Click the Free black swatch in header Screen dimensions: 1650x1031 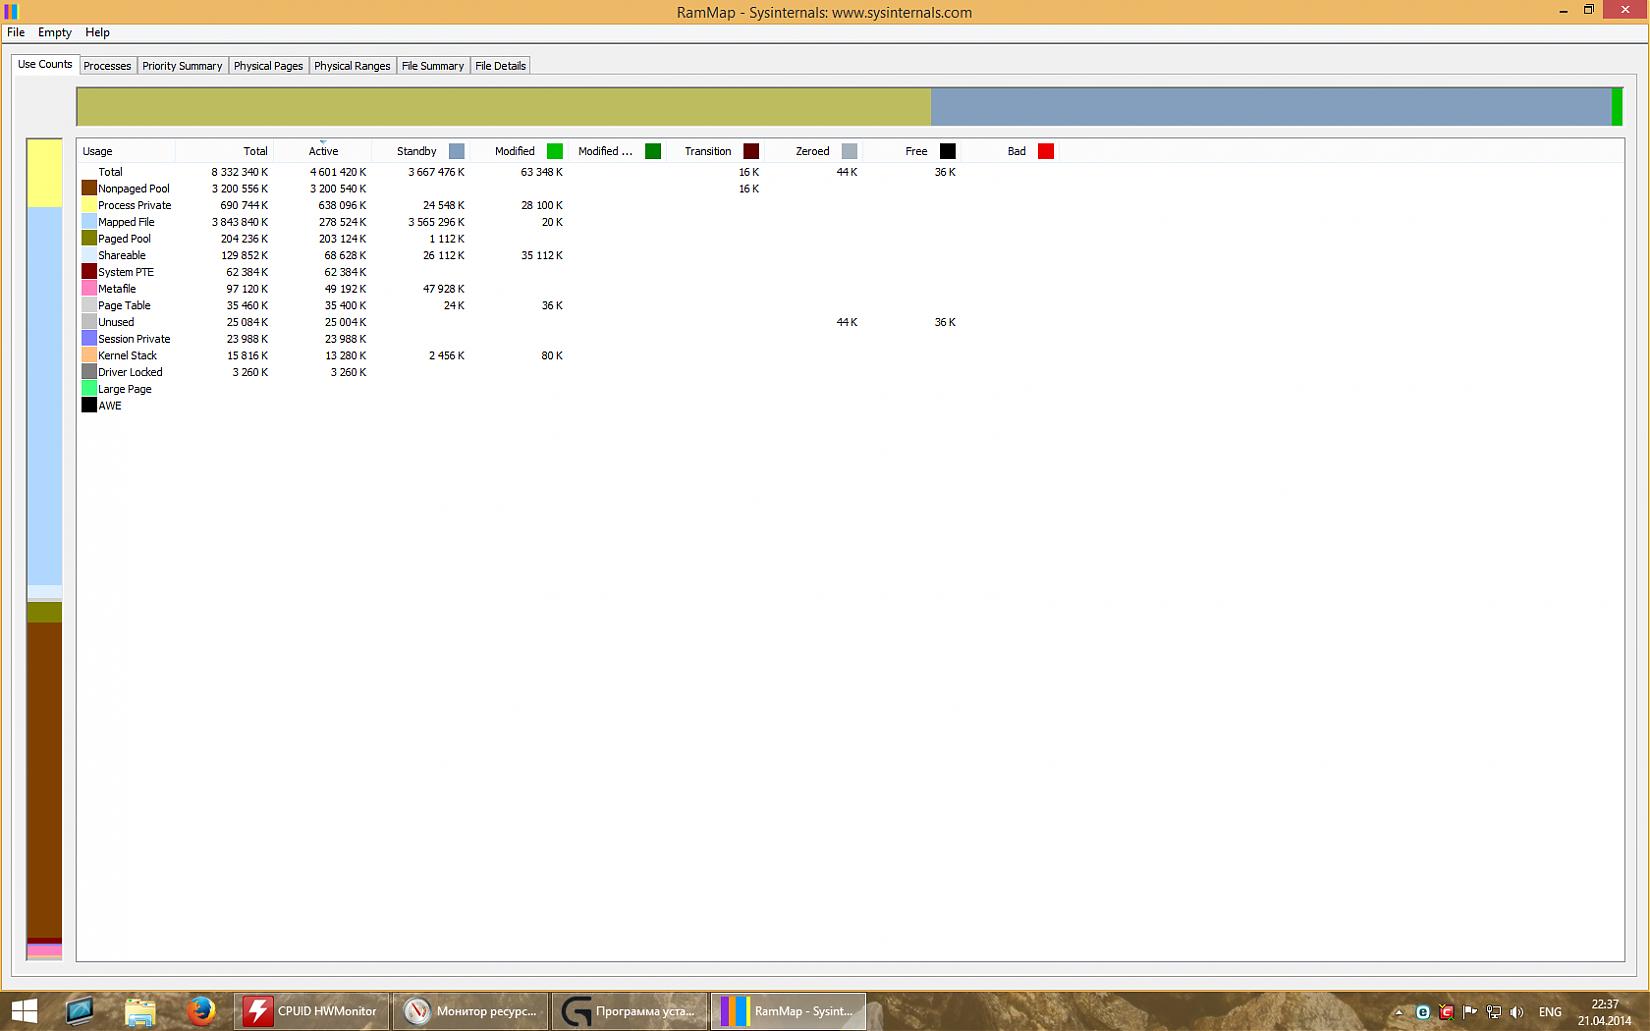click(948, 151)
